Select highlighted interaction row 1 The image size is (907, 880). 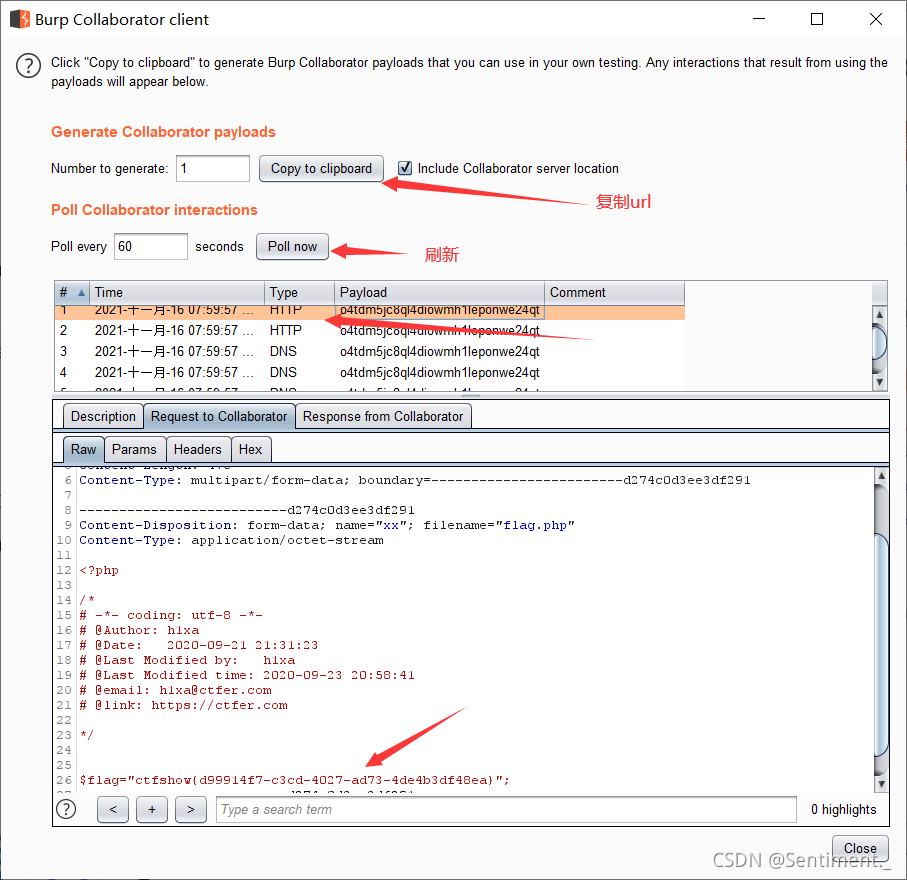pyautogui.click(x=370, y=312)
